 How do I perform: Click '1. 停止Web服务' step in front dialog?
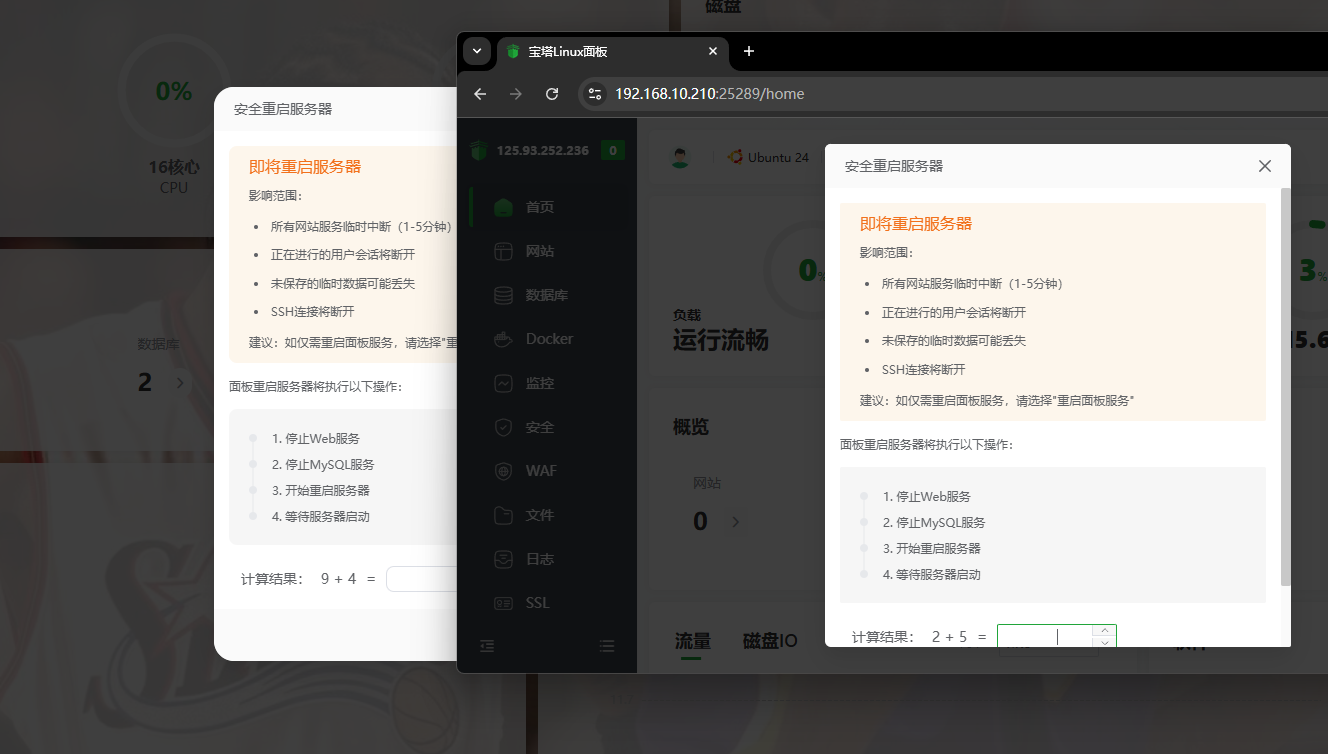(927, 497)
